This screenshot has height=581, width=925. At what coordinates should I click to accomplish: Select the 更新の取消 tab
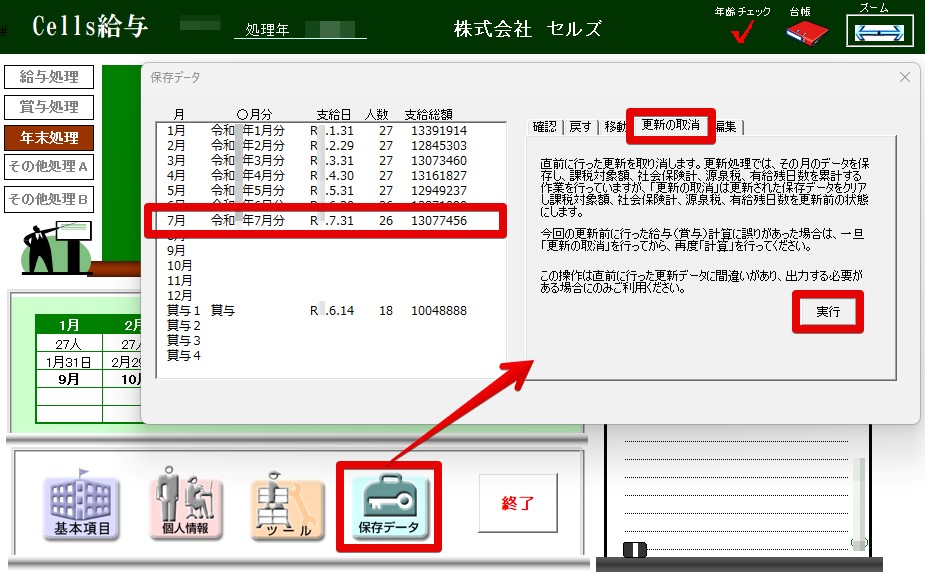pos(670,126)
